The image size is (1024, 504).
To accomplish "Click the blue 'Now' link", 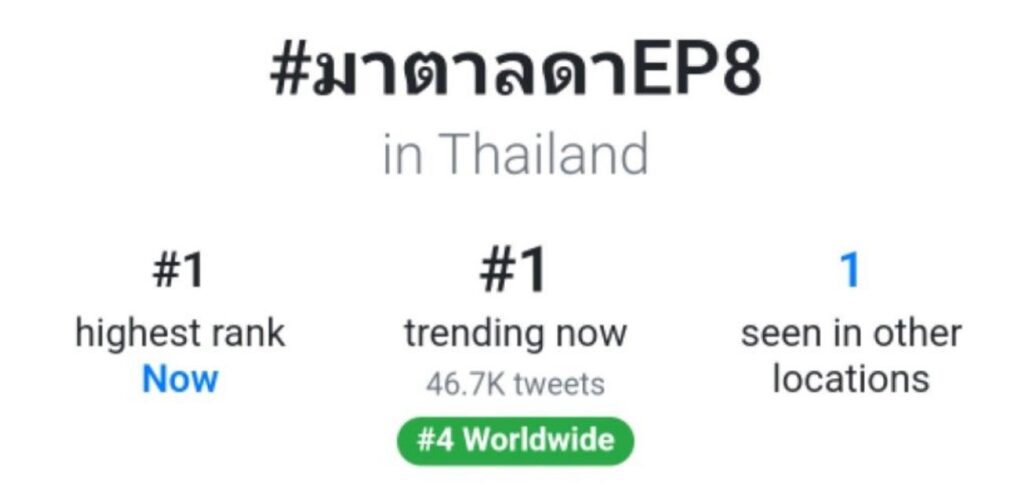I will (x=180, y=380).
